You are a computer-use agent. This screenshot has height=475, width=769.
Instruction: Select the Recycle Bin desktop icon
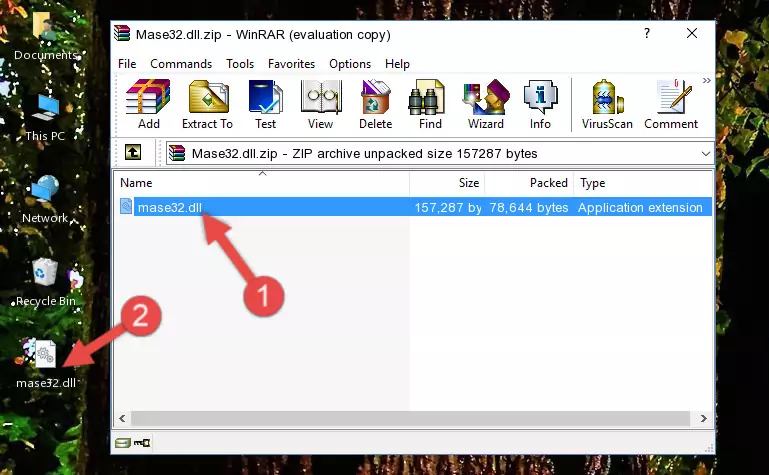click(x=46, y=283)
